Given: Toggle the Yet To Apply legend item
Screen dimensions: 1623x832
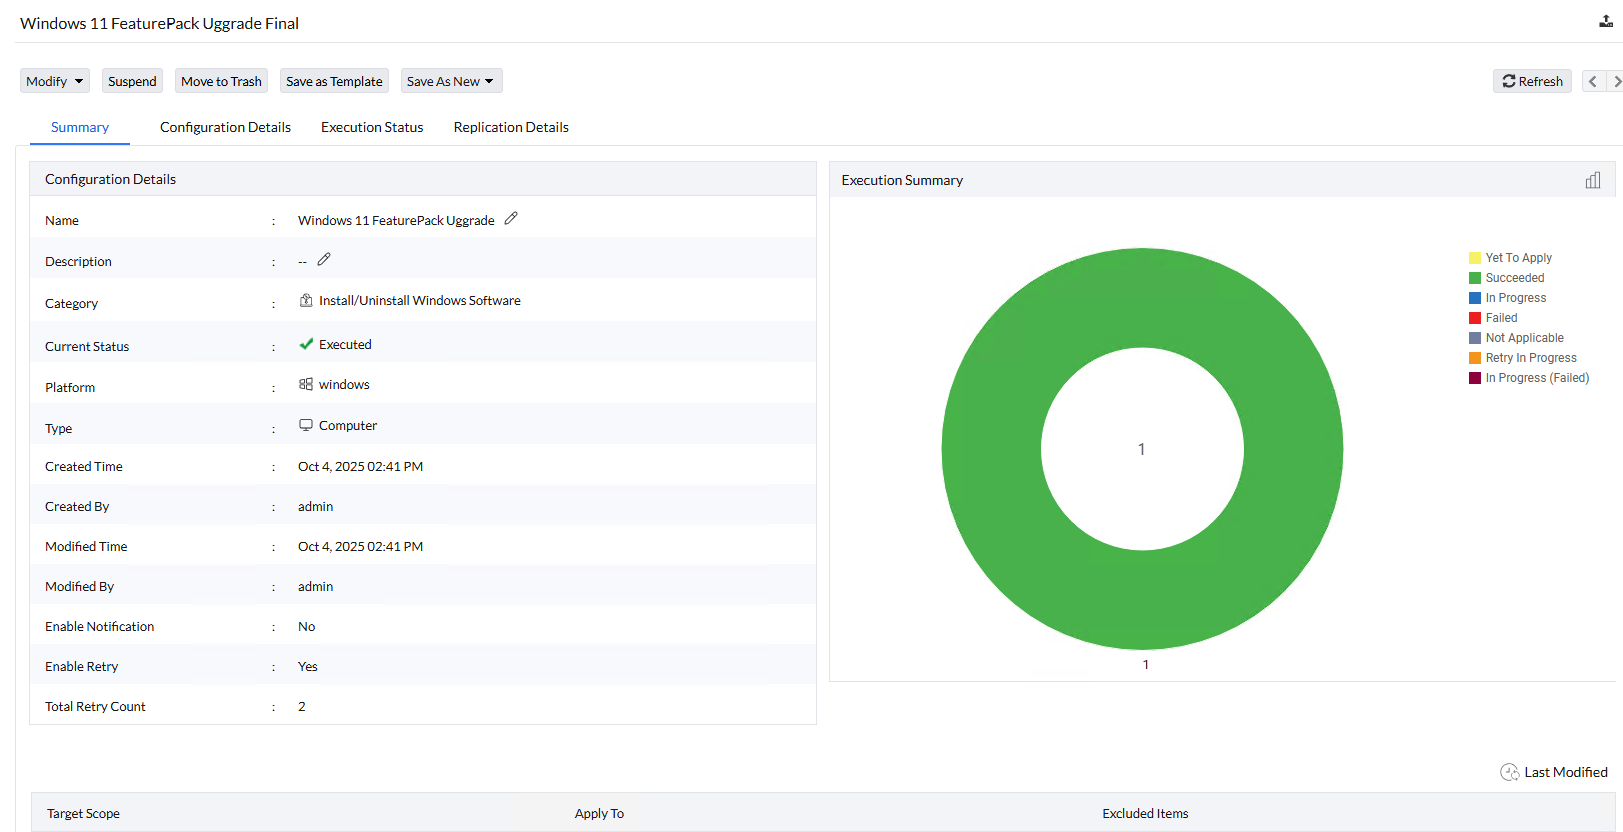Looking at the screenshot, I should 1518,258.
